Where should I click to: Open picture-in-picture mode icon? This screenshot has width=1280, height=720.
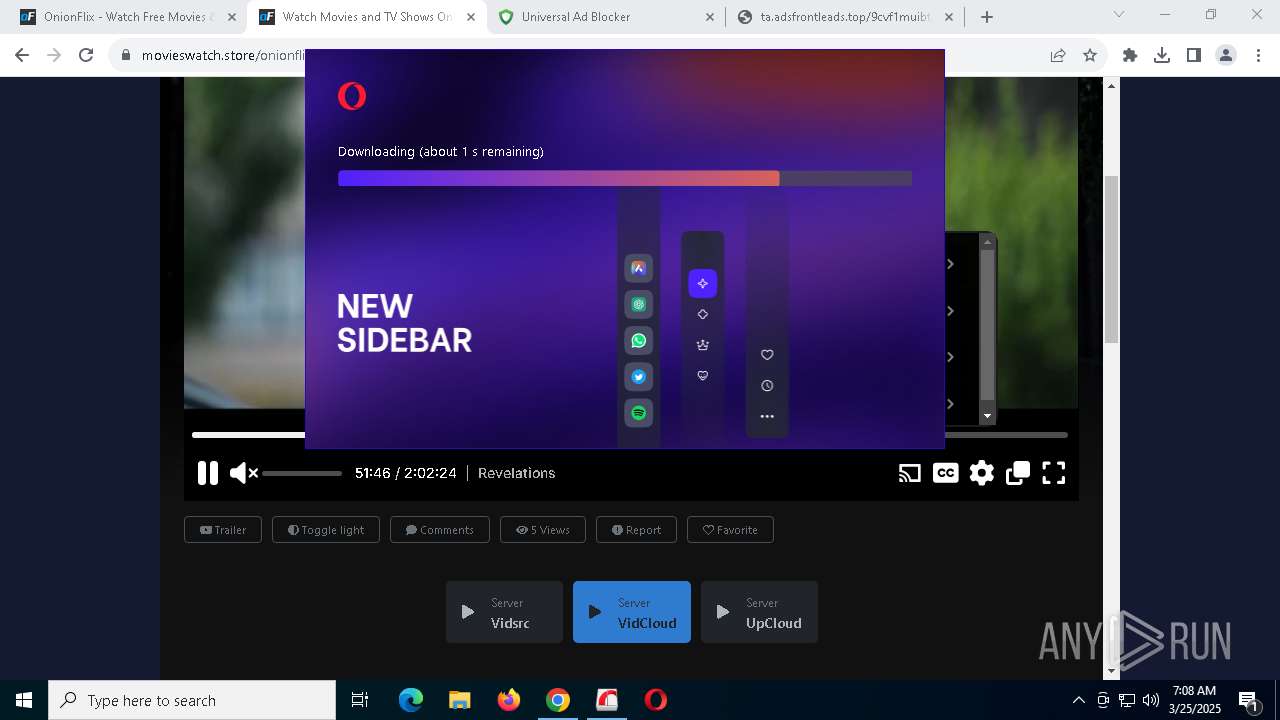tap(1018, 473)
